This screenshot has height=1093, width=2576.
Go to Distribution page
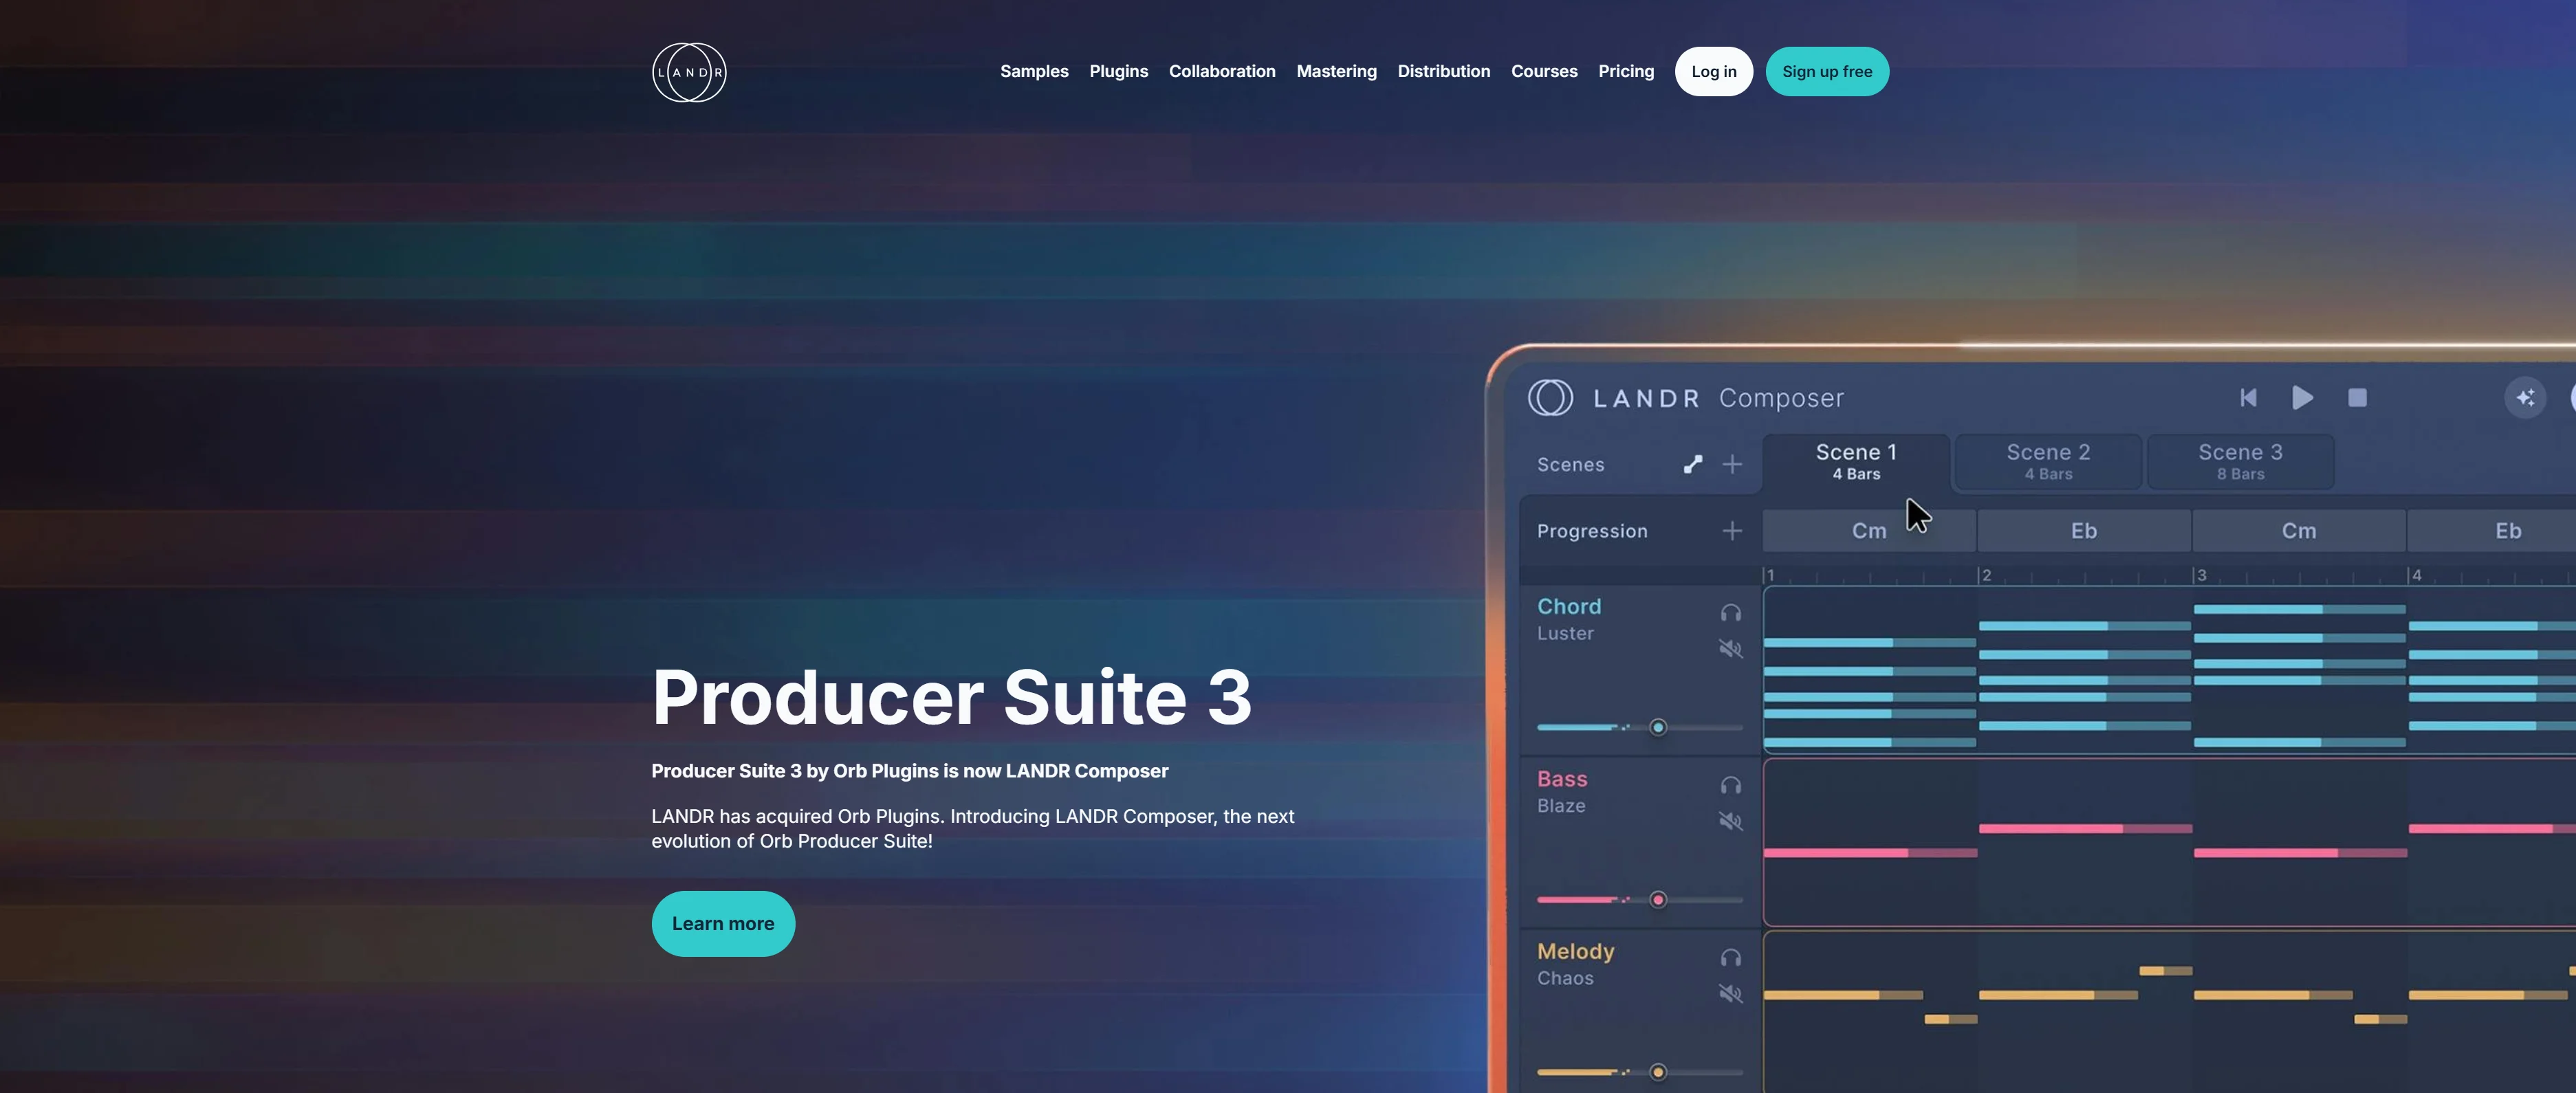click(x=1443, y=72)
